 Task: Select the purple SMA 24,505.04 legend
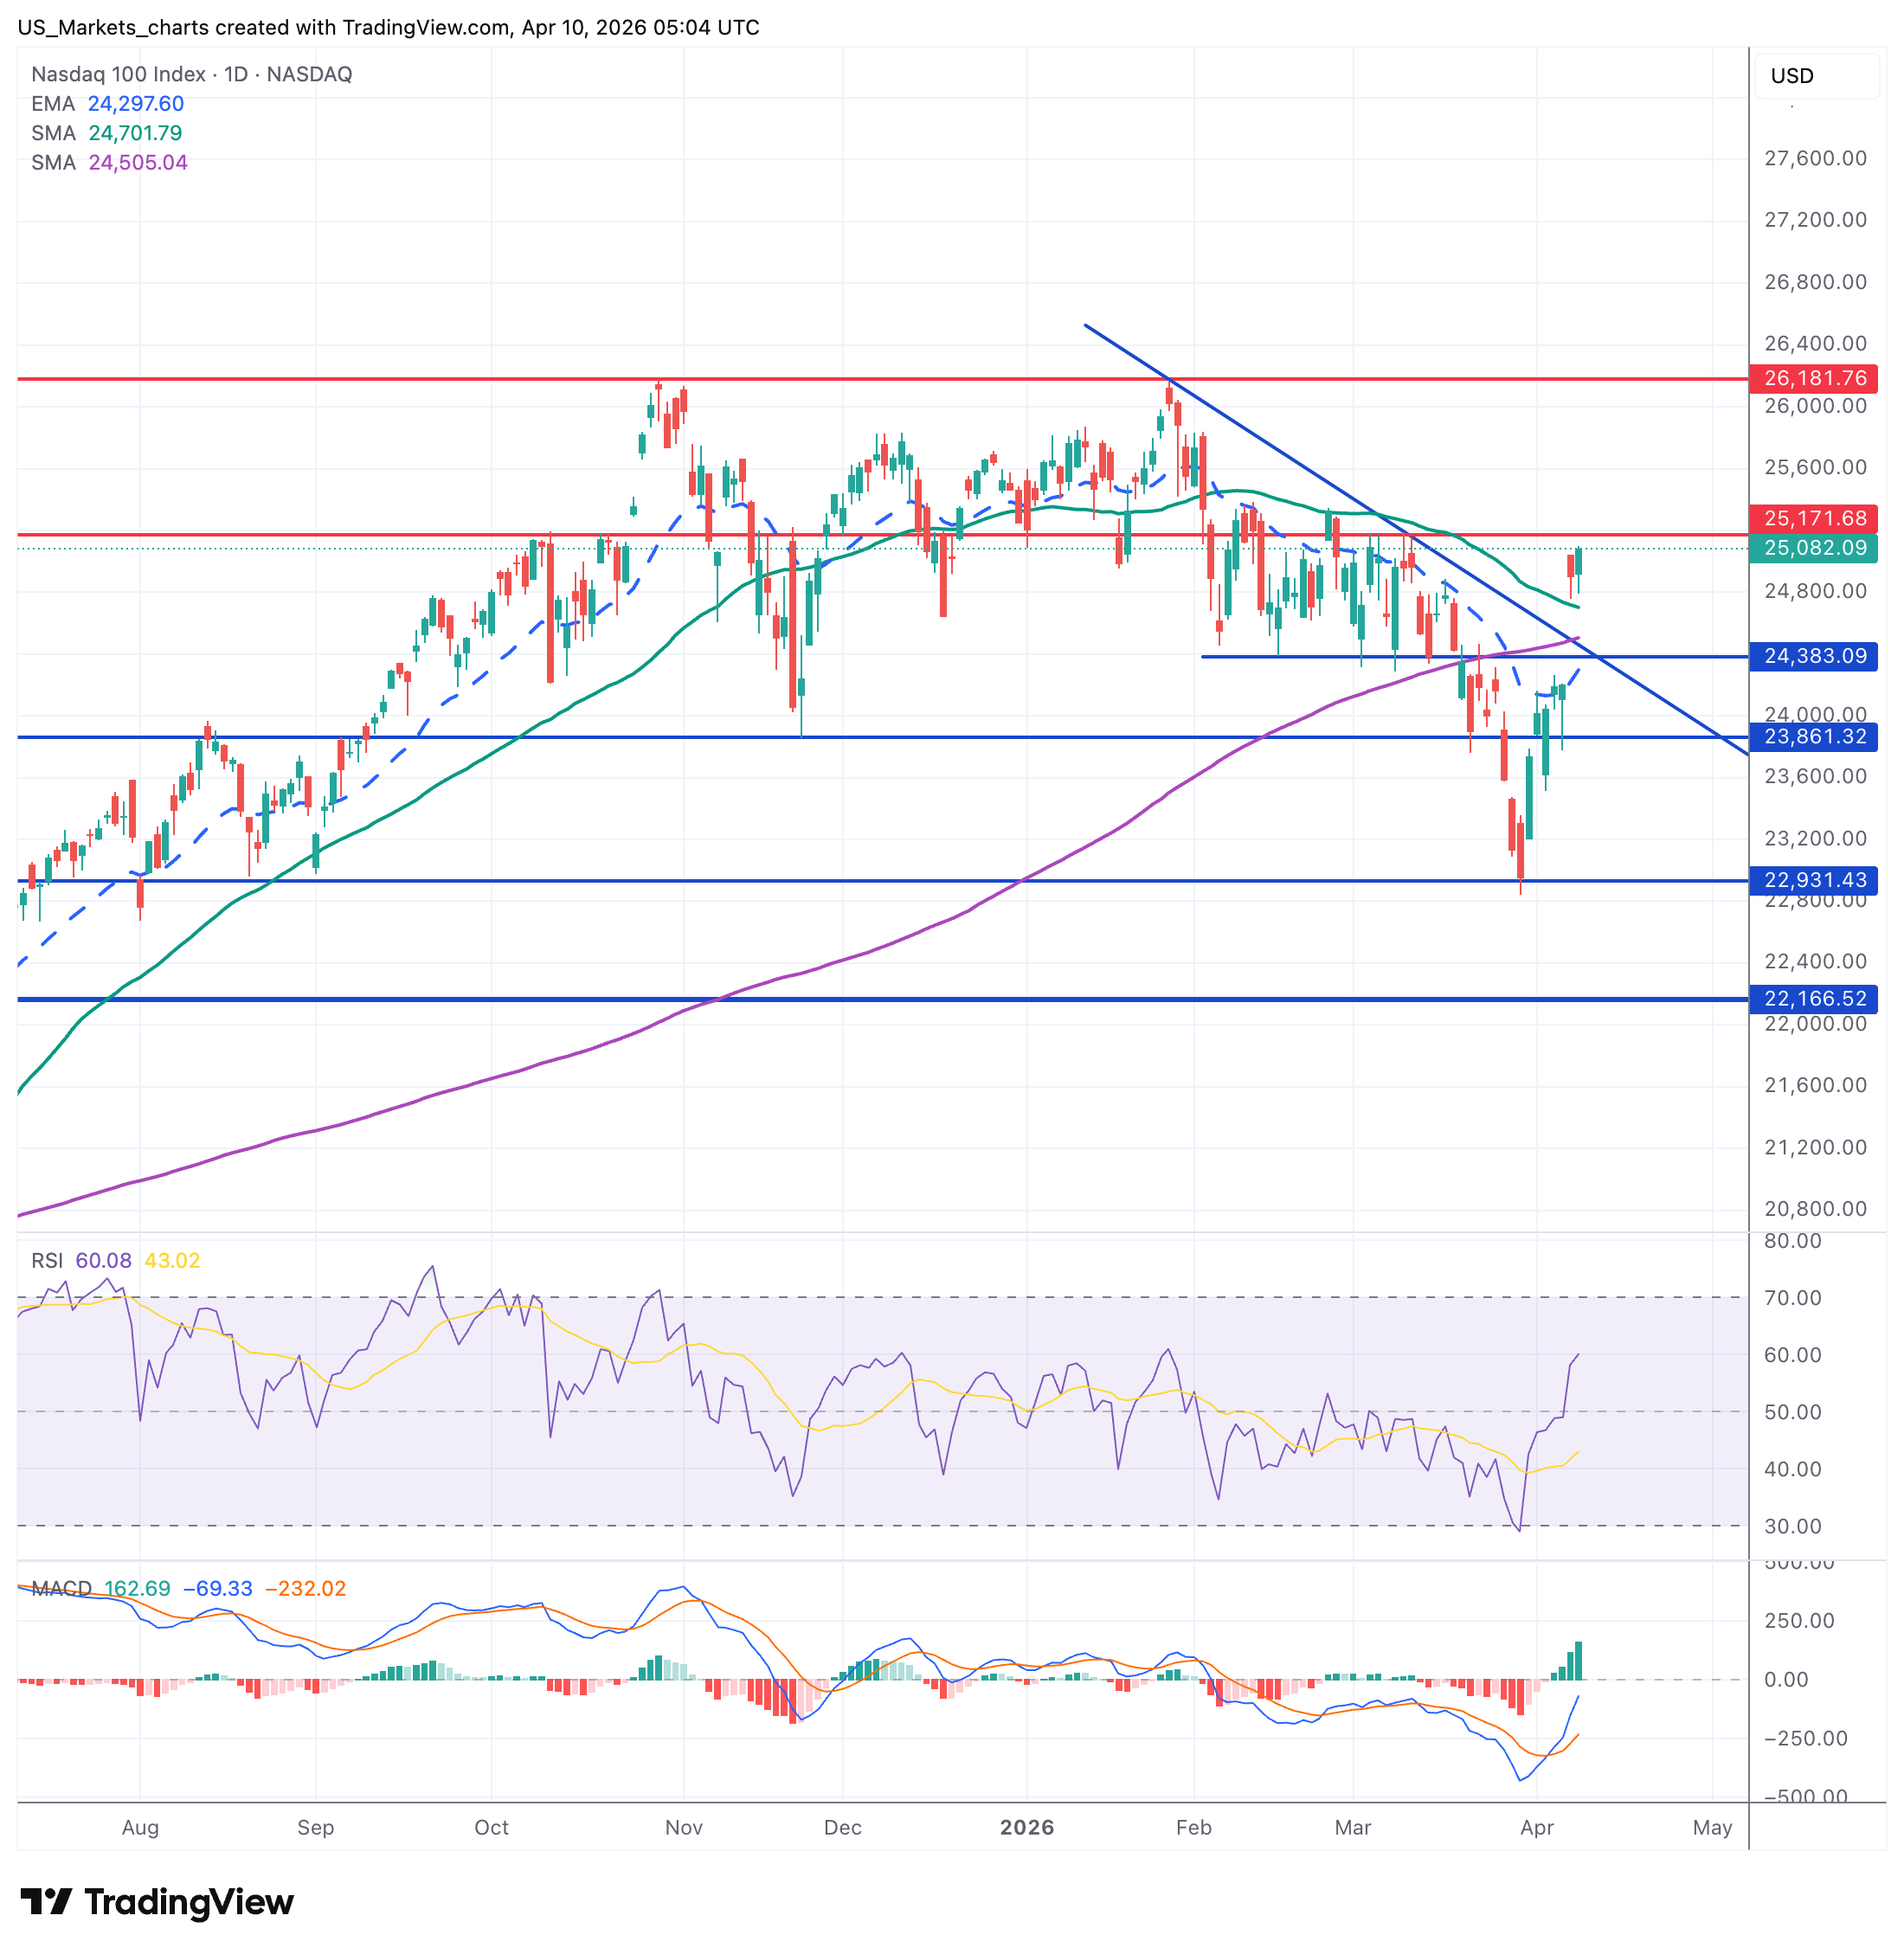(109, 162)
